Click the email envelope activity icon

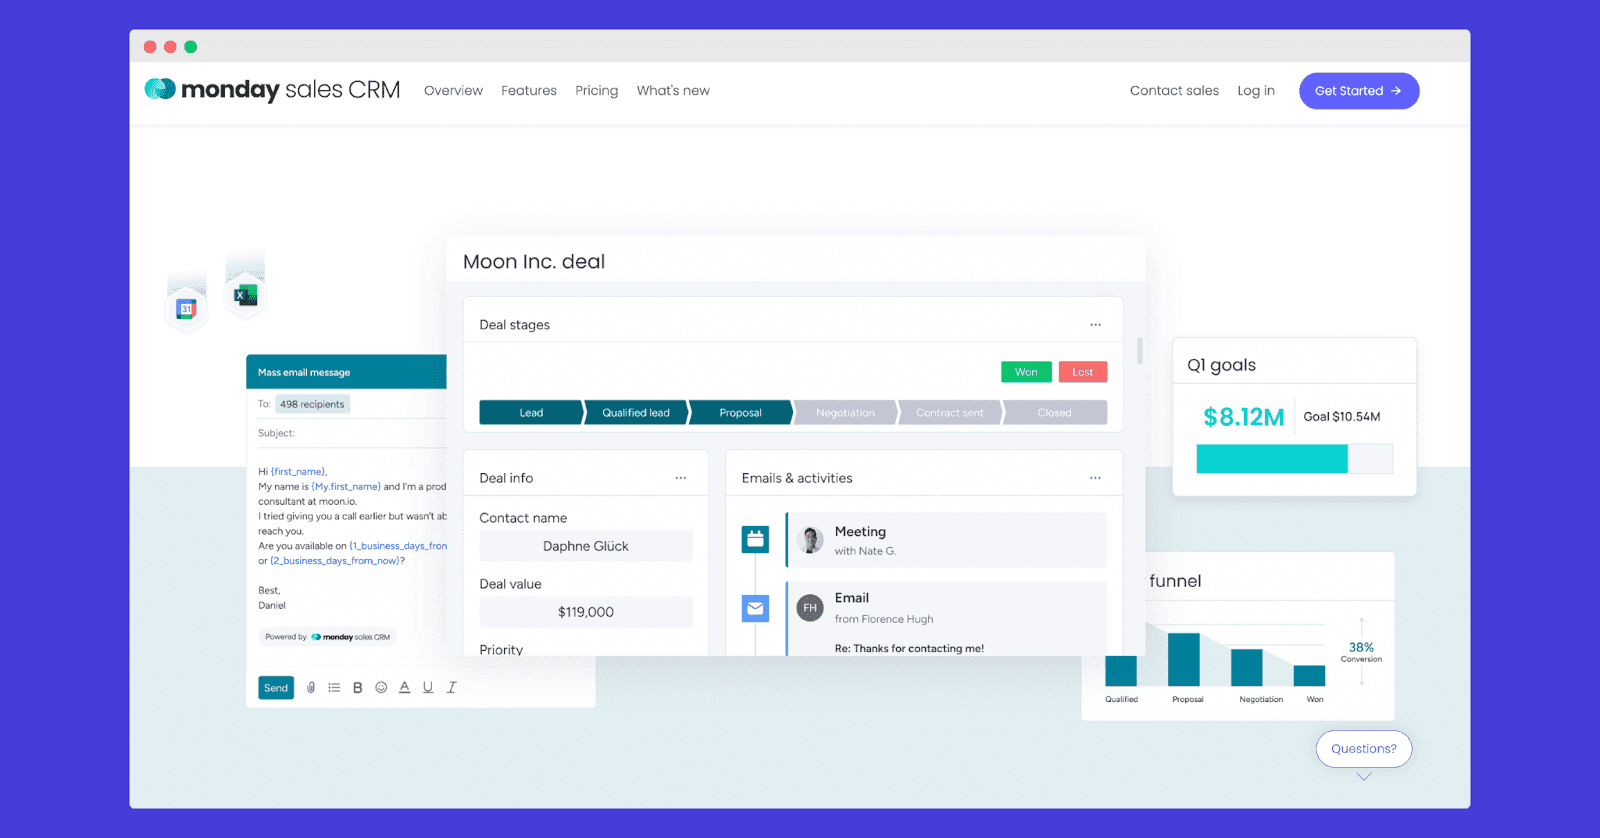pos(756,608)
